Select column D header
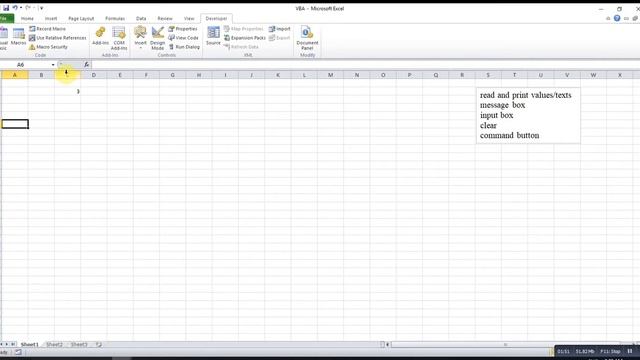Viewport: 640px width, 360px height. [x=93, y=75]
